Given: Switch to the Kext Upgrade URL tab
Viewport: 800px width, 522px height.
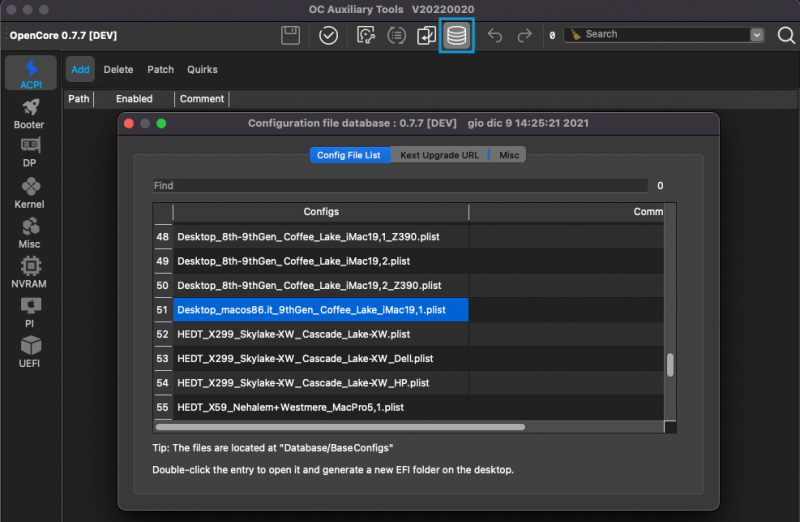Looking at the screenshot, I should click(439, 155).
